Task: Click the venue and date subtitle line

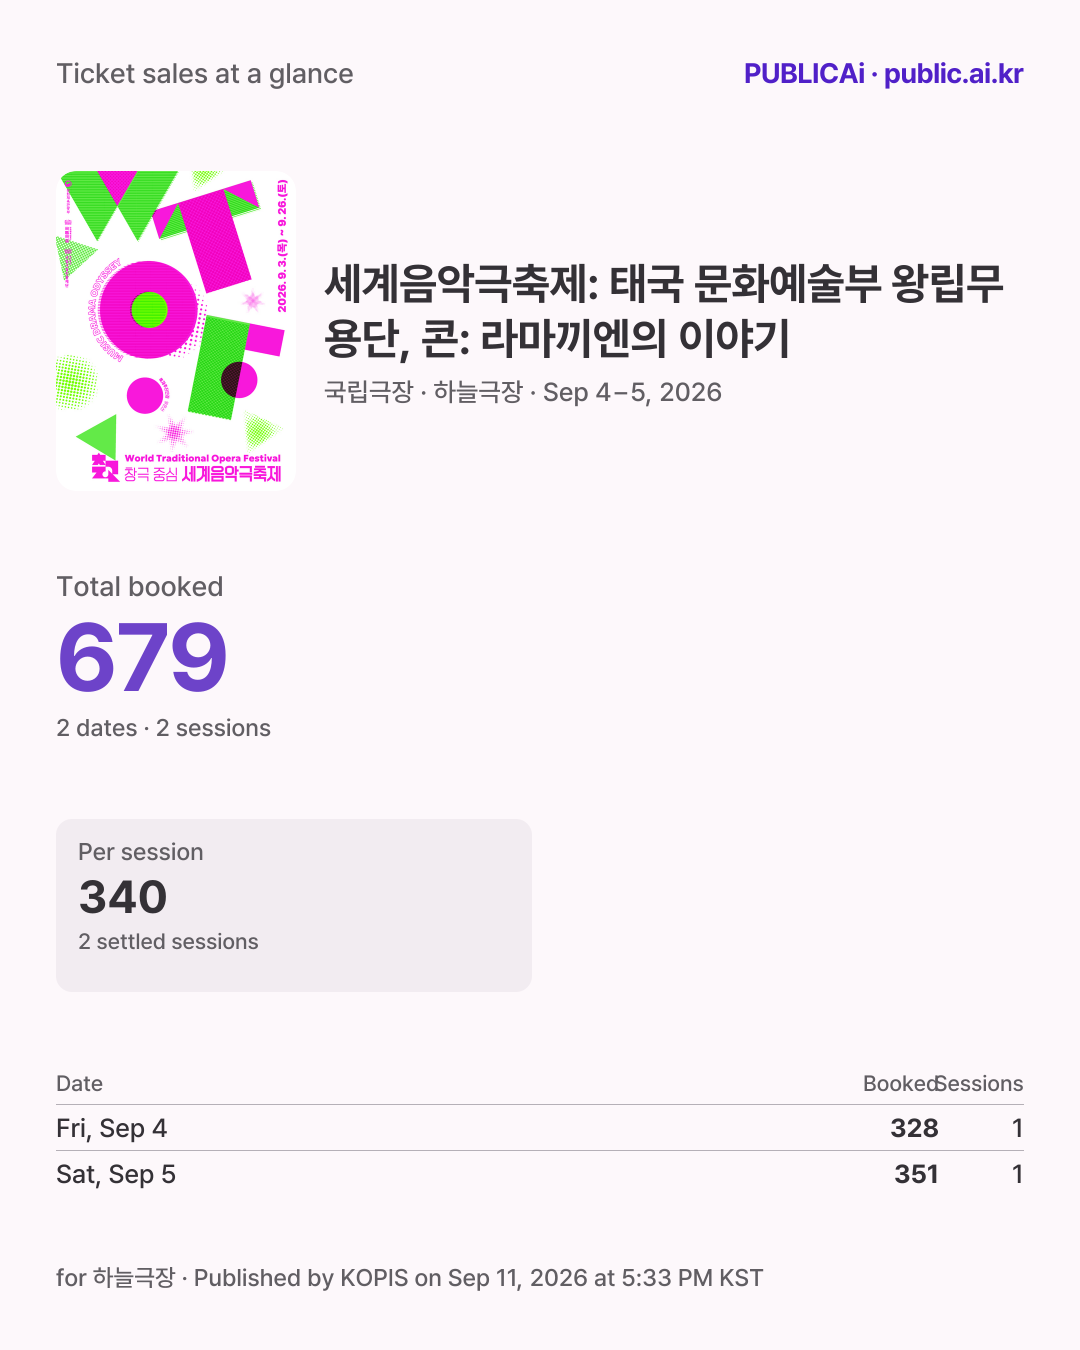Action: pos(523,392)
